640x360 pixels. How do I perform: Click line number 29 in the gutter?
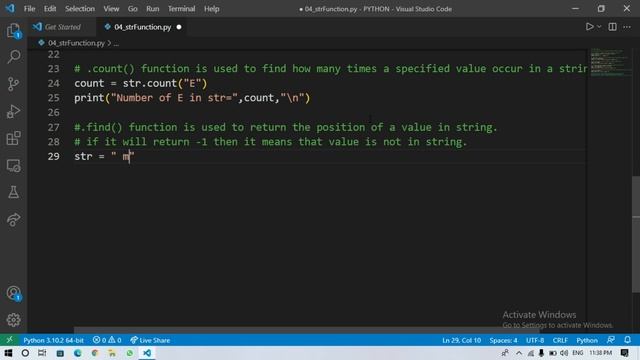click(53, 156)
